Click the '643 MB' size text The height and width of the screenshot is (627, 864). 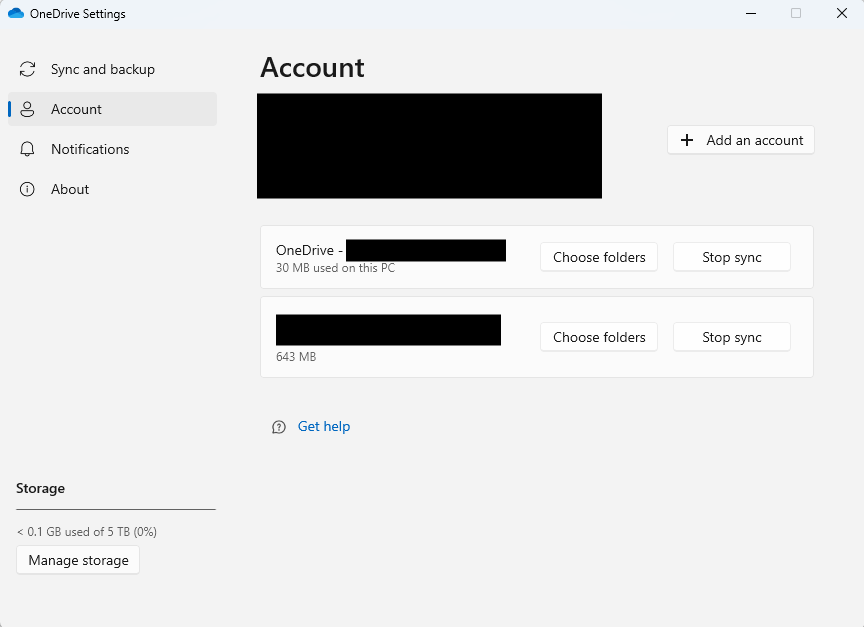click(296, 356)
